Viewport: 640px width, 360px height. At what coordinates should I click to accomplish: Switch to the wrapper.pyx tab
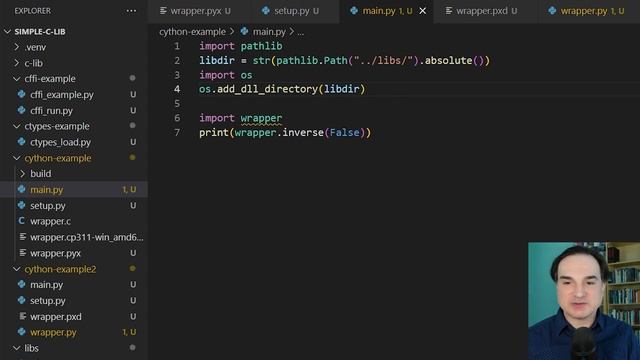(199, 11)
